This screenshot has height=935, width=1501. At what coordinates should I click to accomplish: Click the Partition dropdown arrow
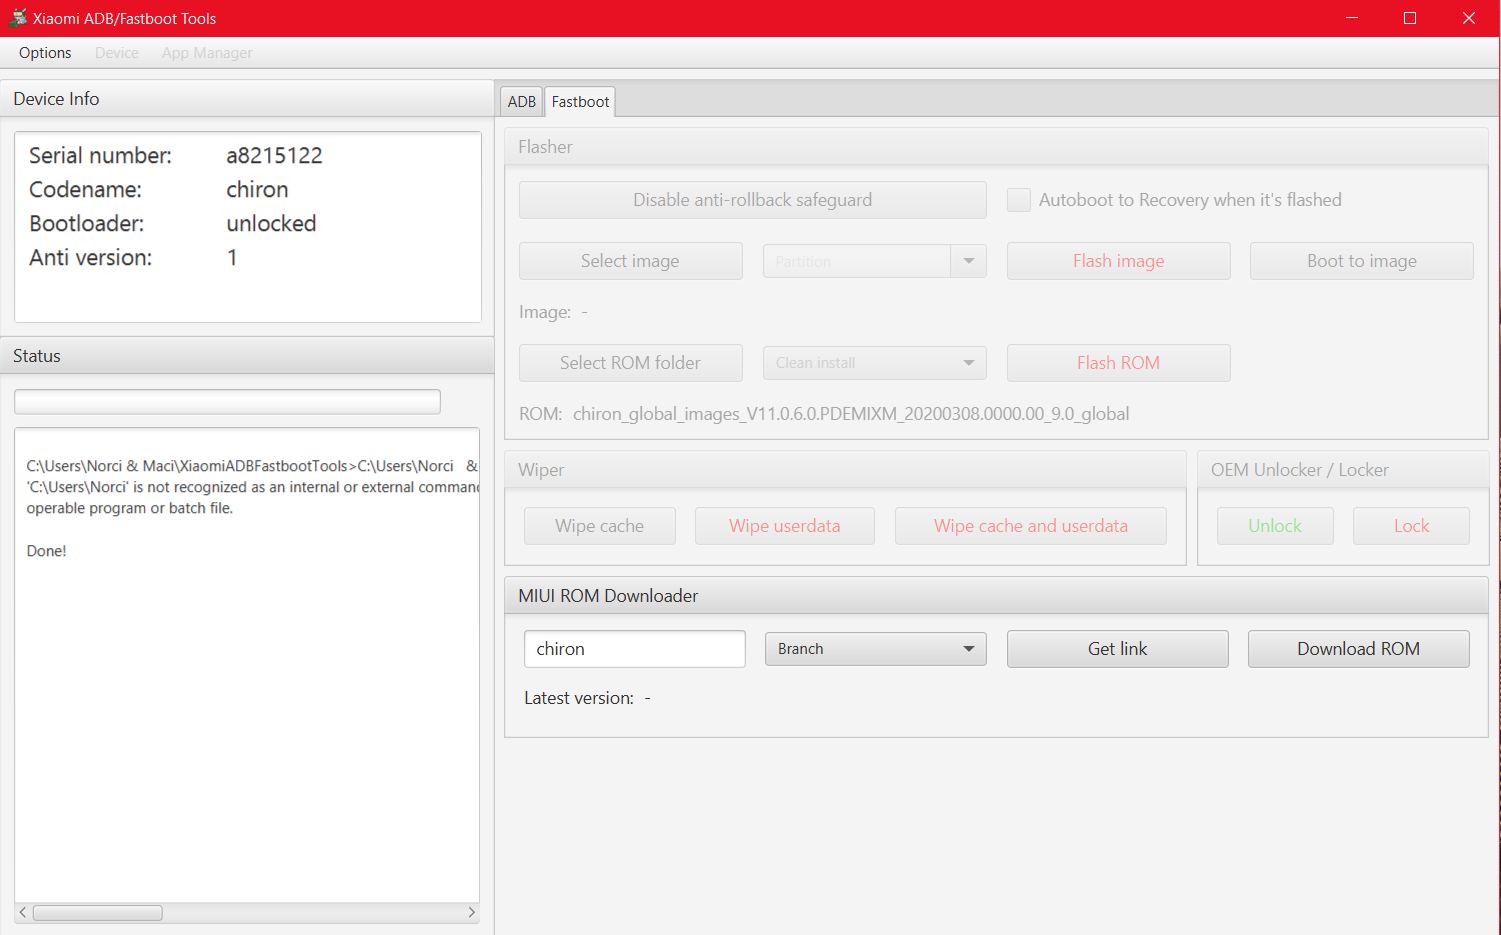tap(968, 262)
